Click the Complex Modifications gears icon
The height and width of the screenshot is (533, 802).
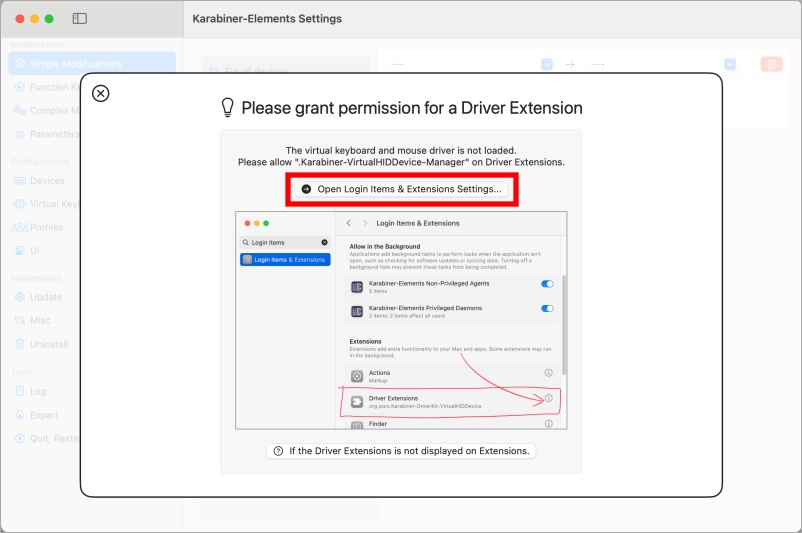click(x=20, y=111)
